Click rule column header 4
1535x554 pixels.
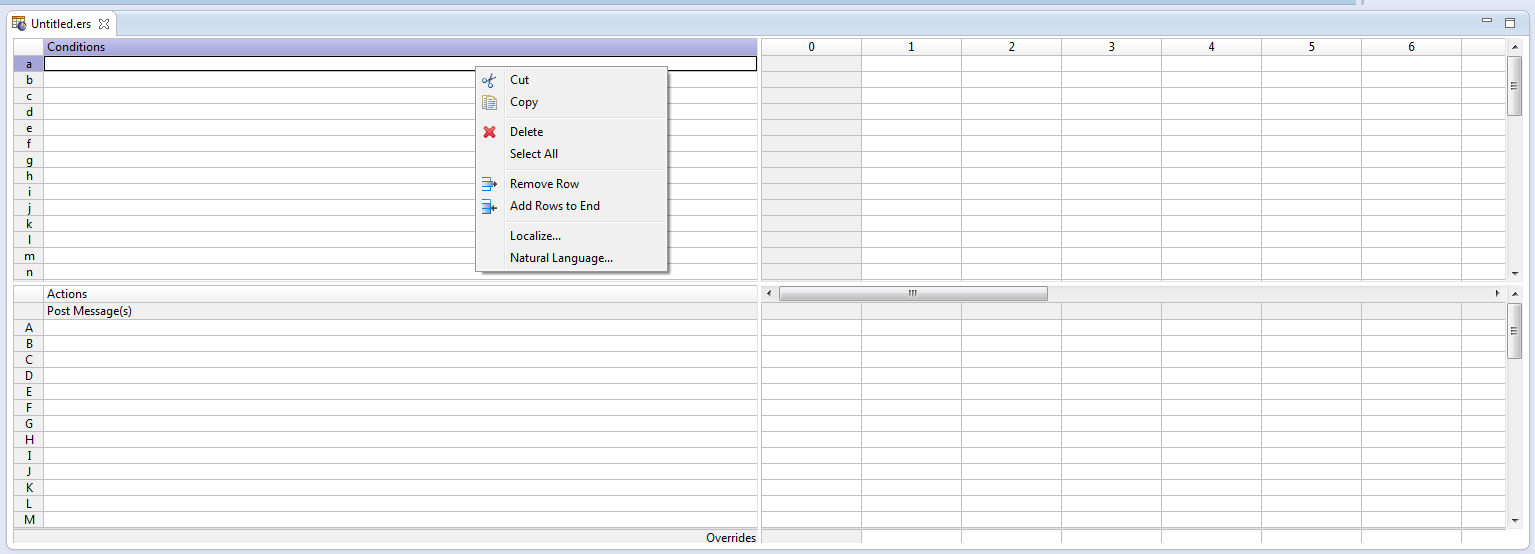(x=1211, y=47)
